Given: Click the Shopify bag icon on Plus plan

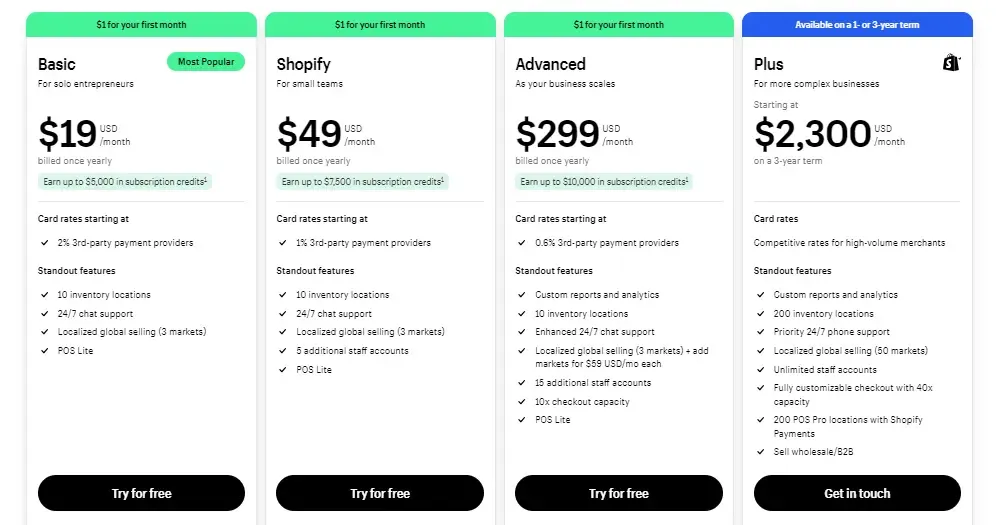Looking at the screenshot, I should (951, 62).
